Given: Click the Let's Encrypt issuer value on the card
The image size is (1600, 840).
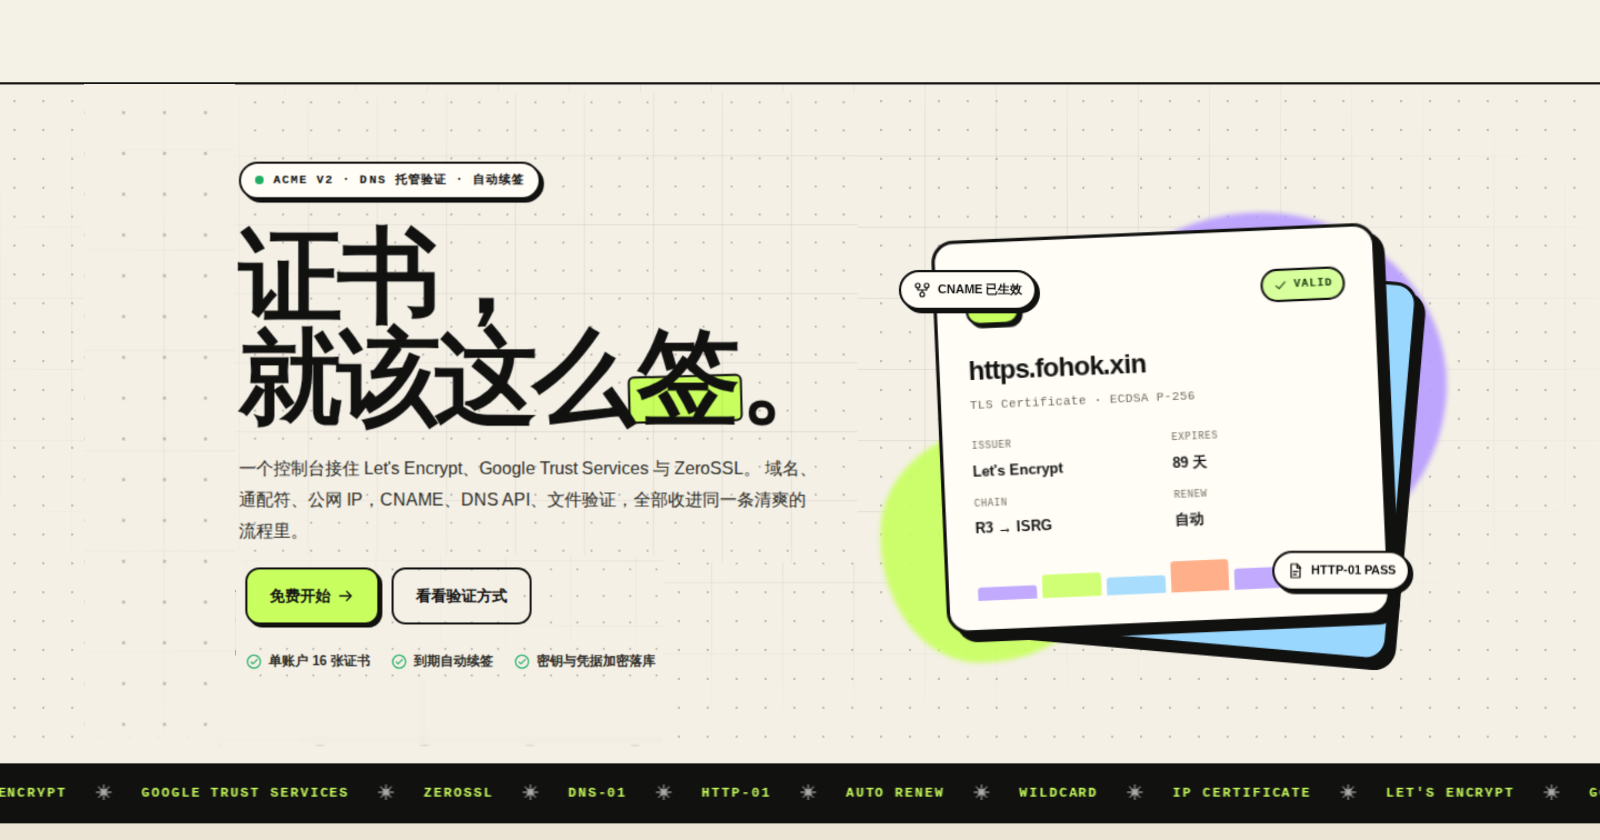Looking at the screenshot, I should click(1018, 470).
